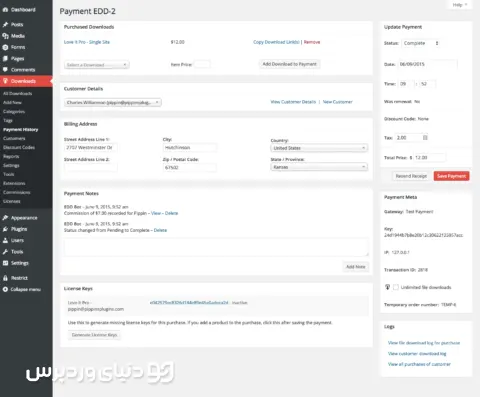Image resolution: width=480 pixels, height=397 pixels.
Task: Click the Forms icon in sidebar
Action: coord(5,47)
